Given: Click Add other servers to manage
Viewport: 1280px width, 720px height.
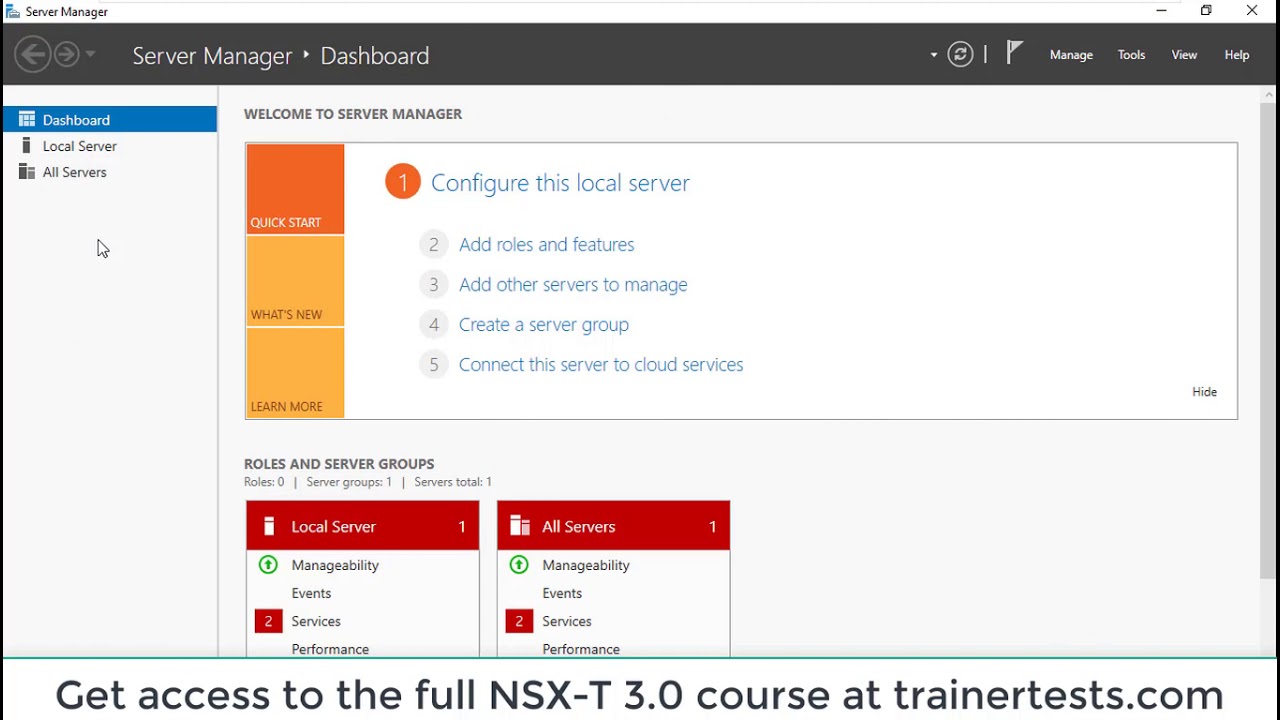Looking at the screenshot, I should 573,284.
